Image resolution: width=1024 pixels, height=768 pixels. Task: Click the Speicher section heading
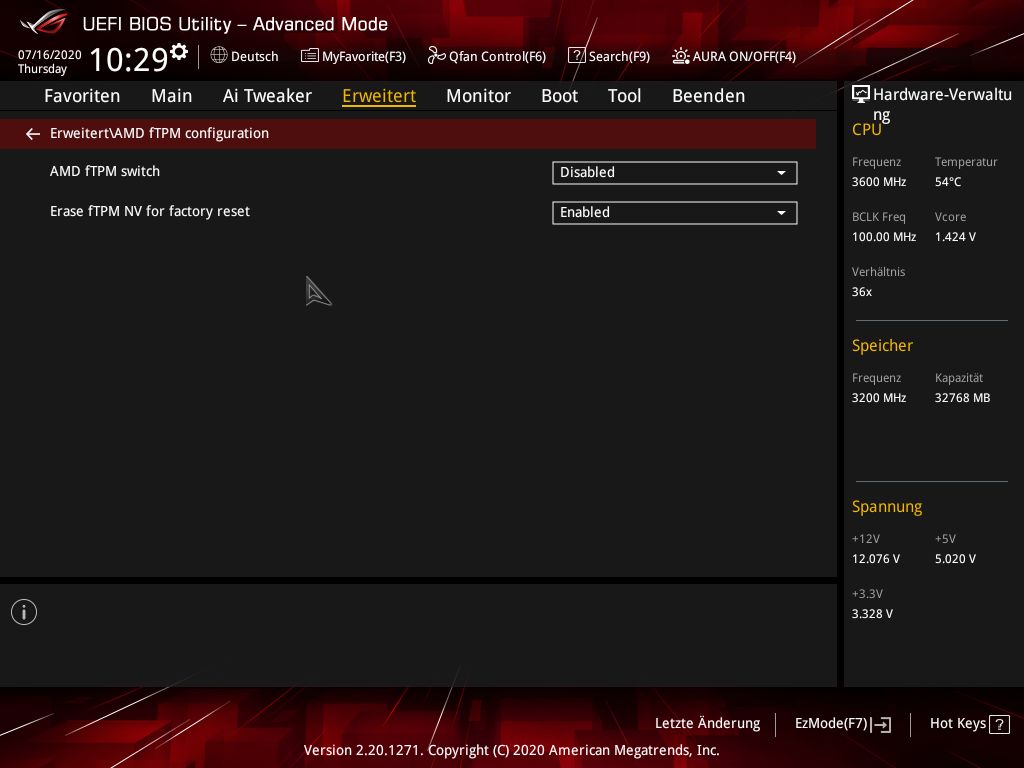[882, 345]
